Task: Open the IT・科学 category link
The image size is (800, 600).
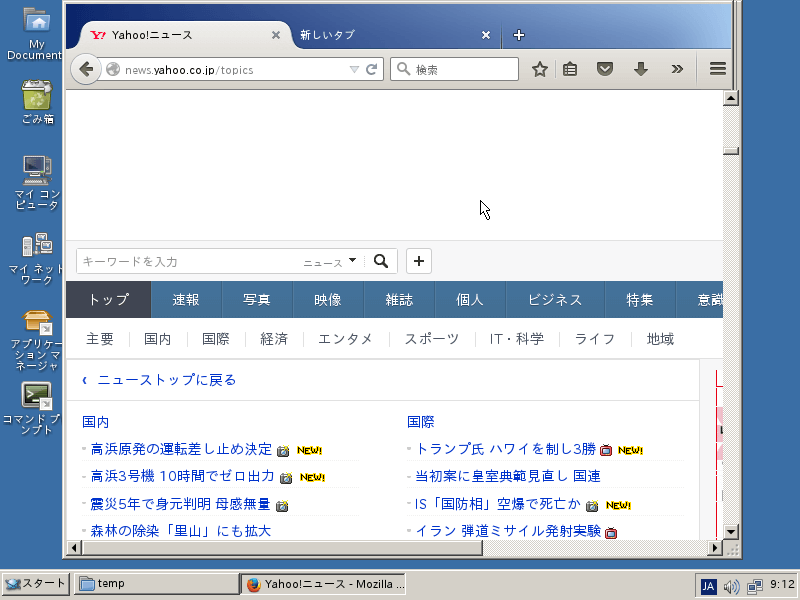Action: coord(517,339)
